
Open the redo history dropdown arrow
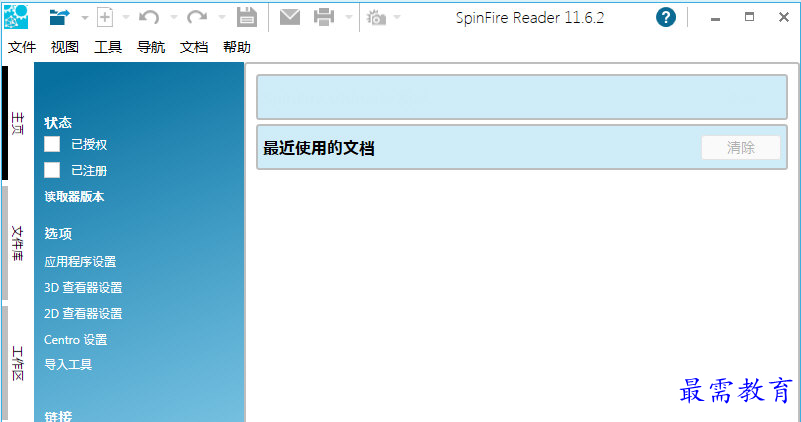tap(222, 18)
